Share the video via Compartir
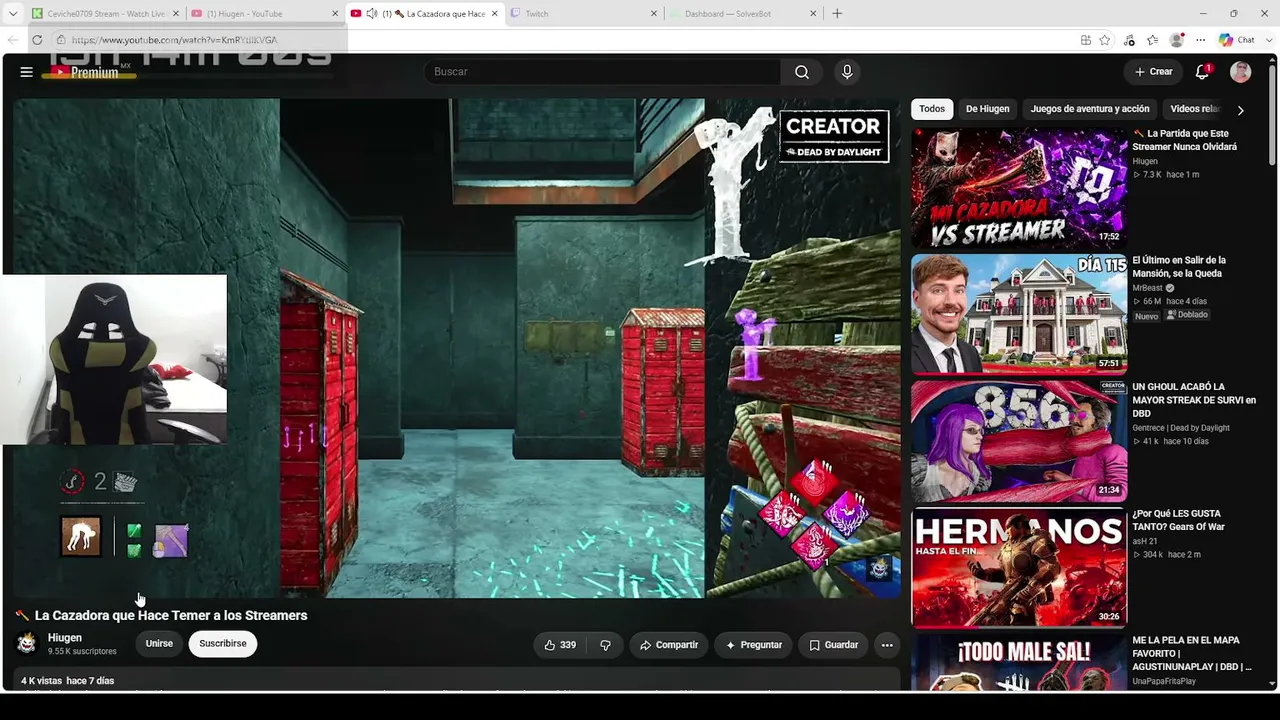The width and height of the screenshot is (1280, 720). click(669, 645)
